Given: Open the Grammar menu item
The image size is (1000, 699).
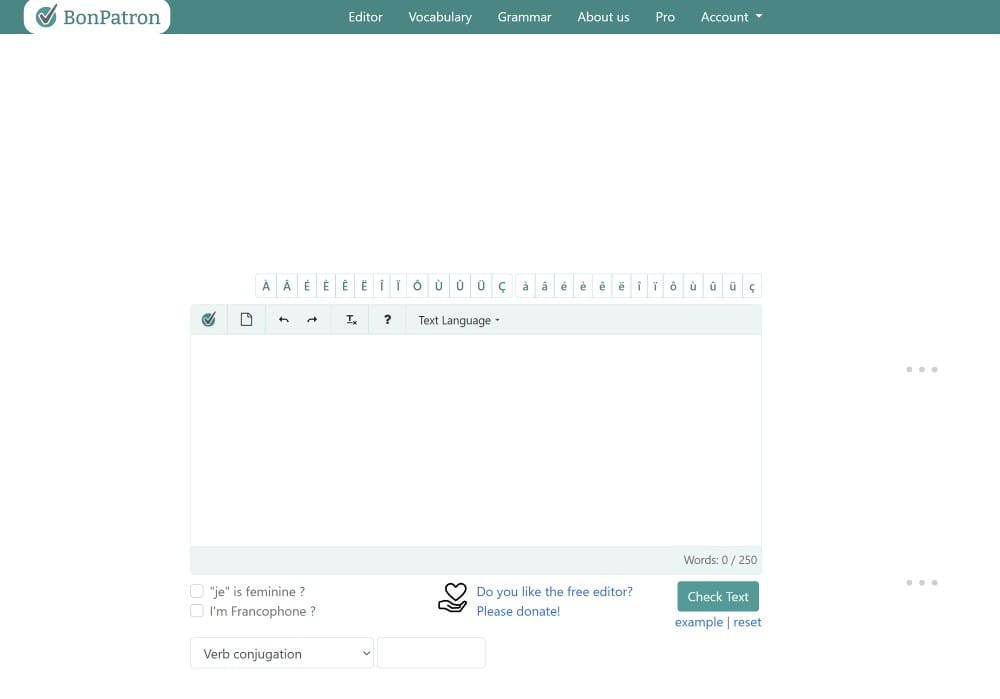Looking at the screenshot, I should point(524,17).
